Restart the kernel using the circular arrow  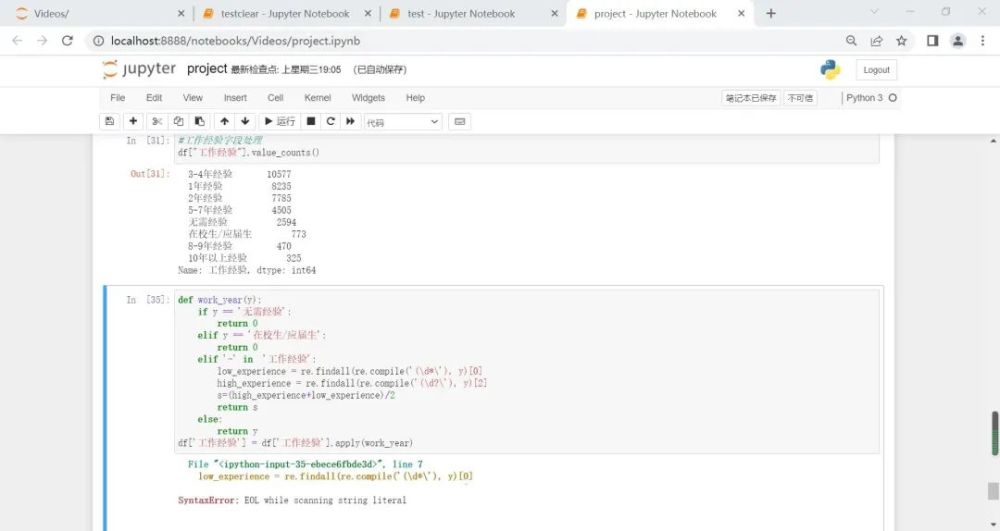pos(330,121)
